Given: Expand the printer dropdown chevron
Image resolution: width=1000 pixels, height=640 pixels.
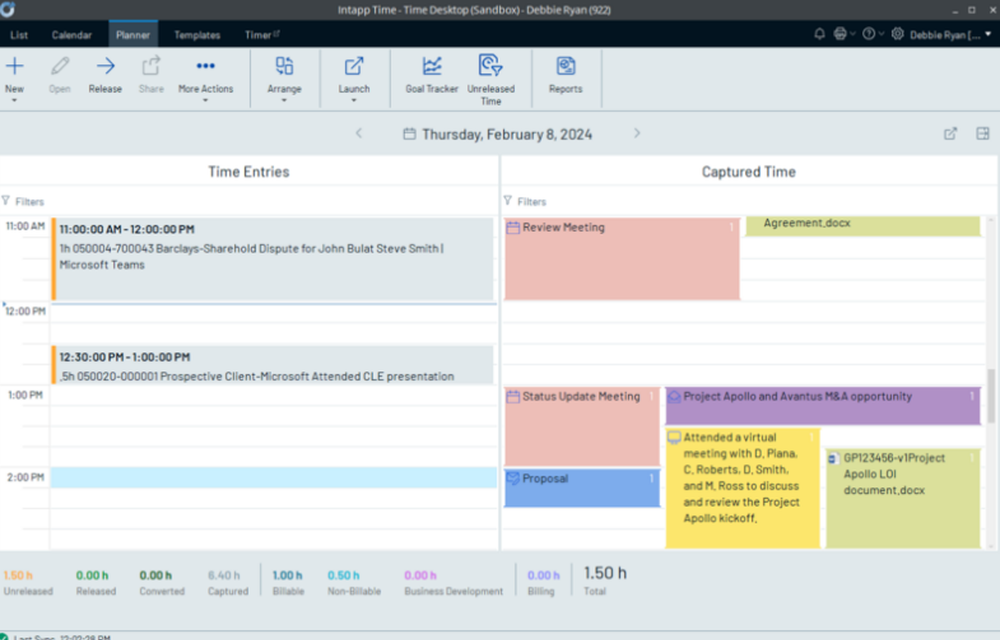Looking at the screenshot, I should pyautogui.click(x=853, y=34).
